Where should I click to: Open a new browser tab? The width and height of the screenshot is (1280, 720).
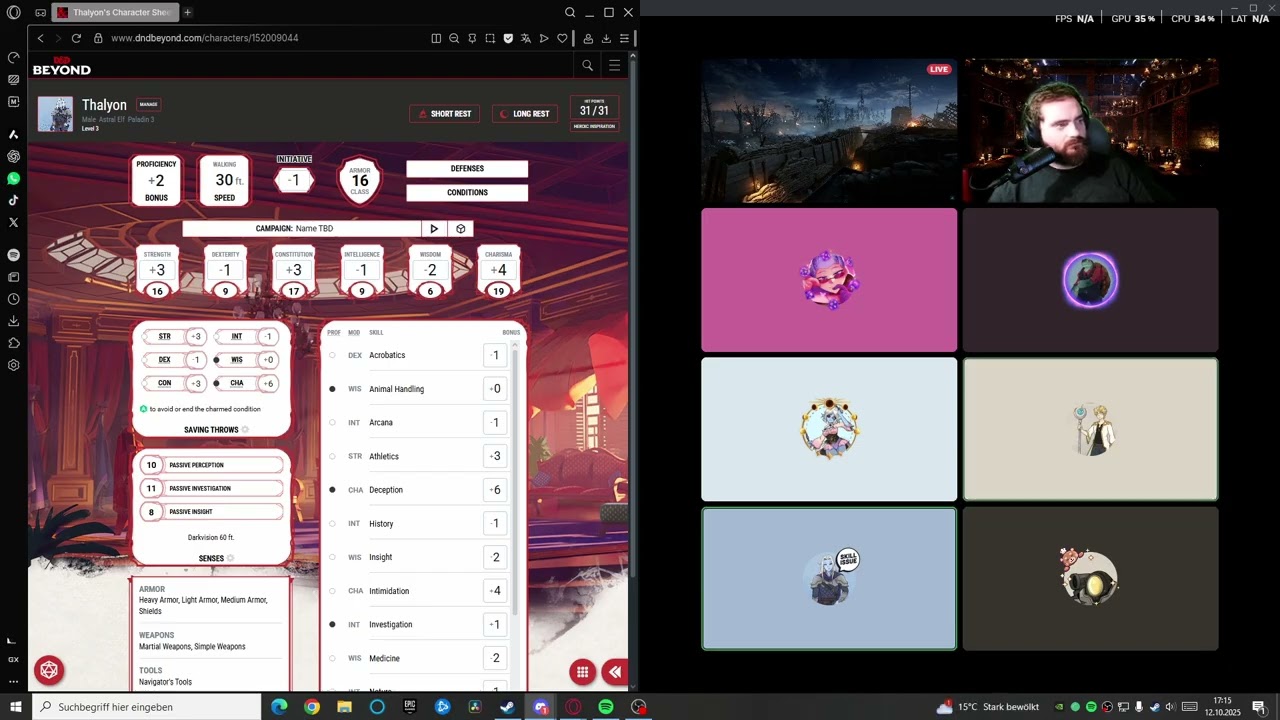click(187, 12)
